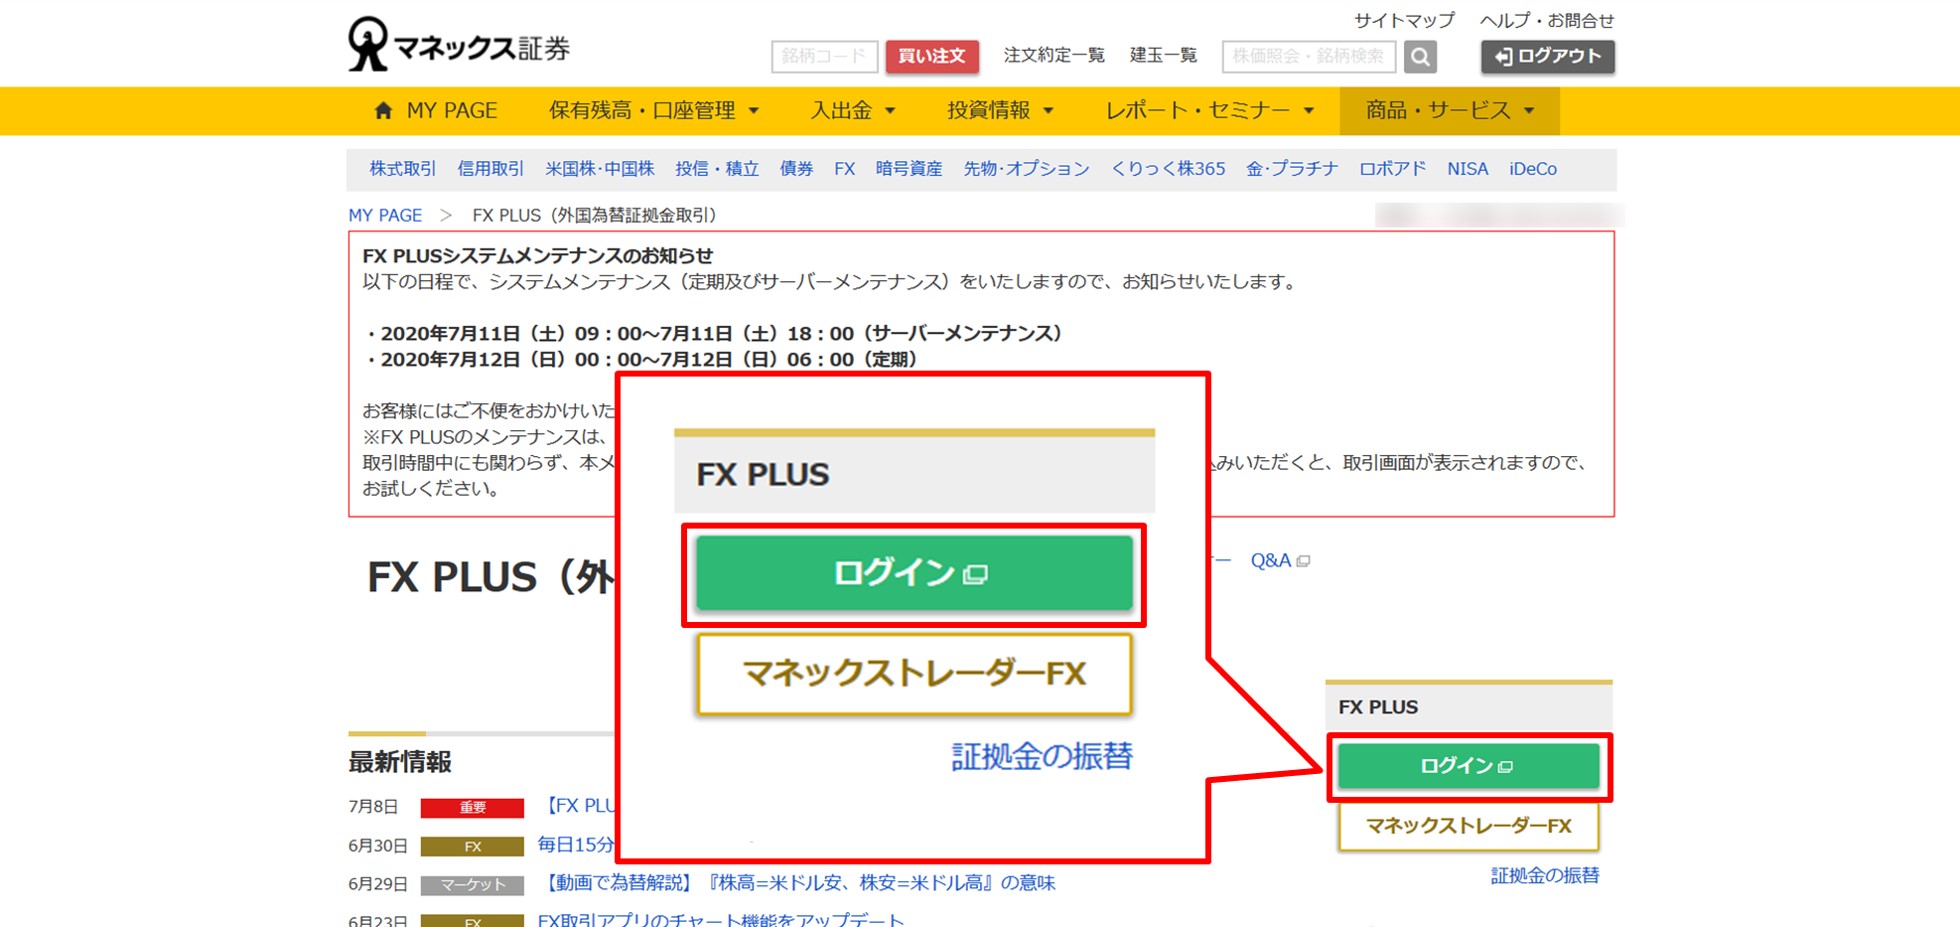Click the gray マーケット tag on 6月29日
The image size is (1960, 927).
[x=472, y=885]
